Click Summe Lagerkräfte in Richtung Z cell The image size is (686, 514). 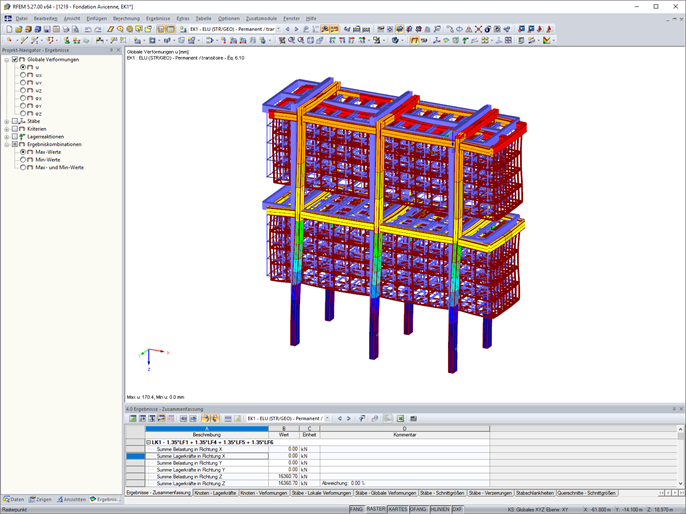206,483
